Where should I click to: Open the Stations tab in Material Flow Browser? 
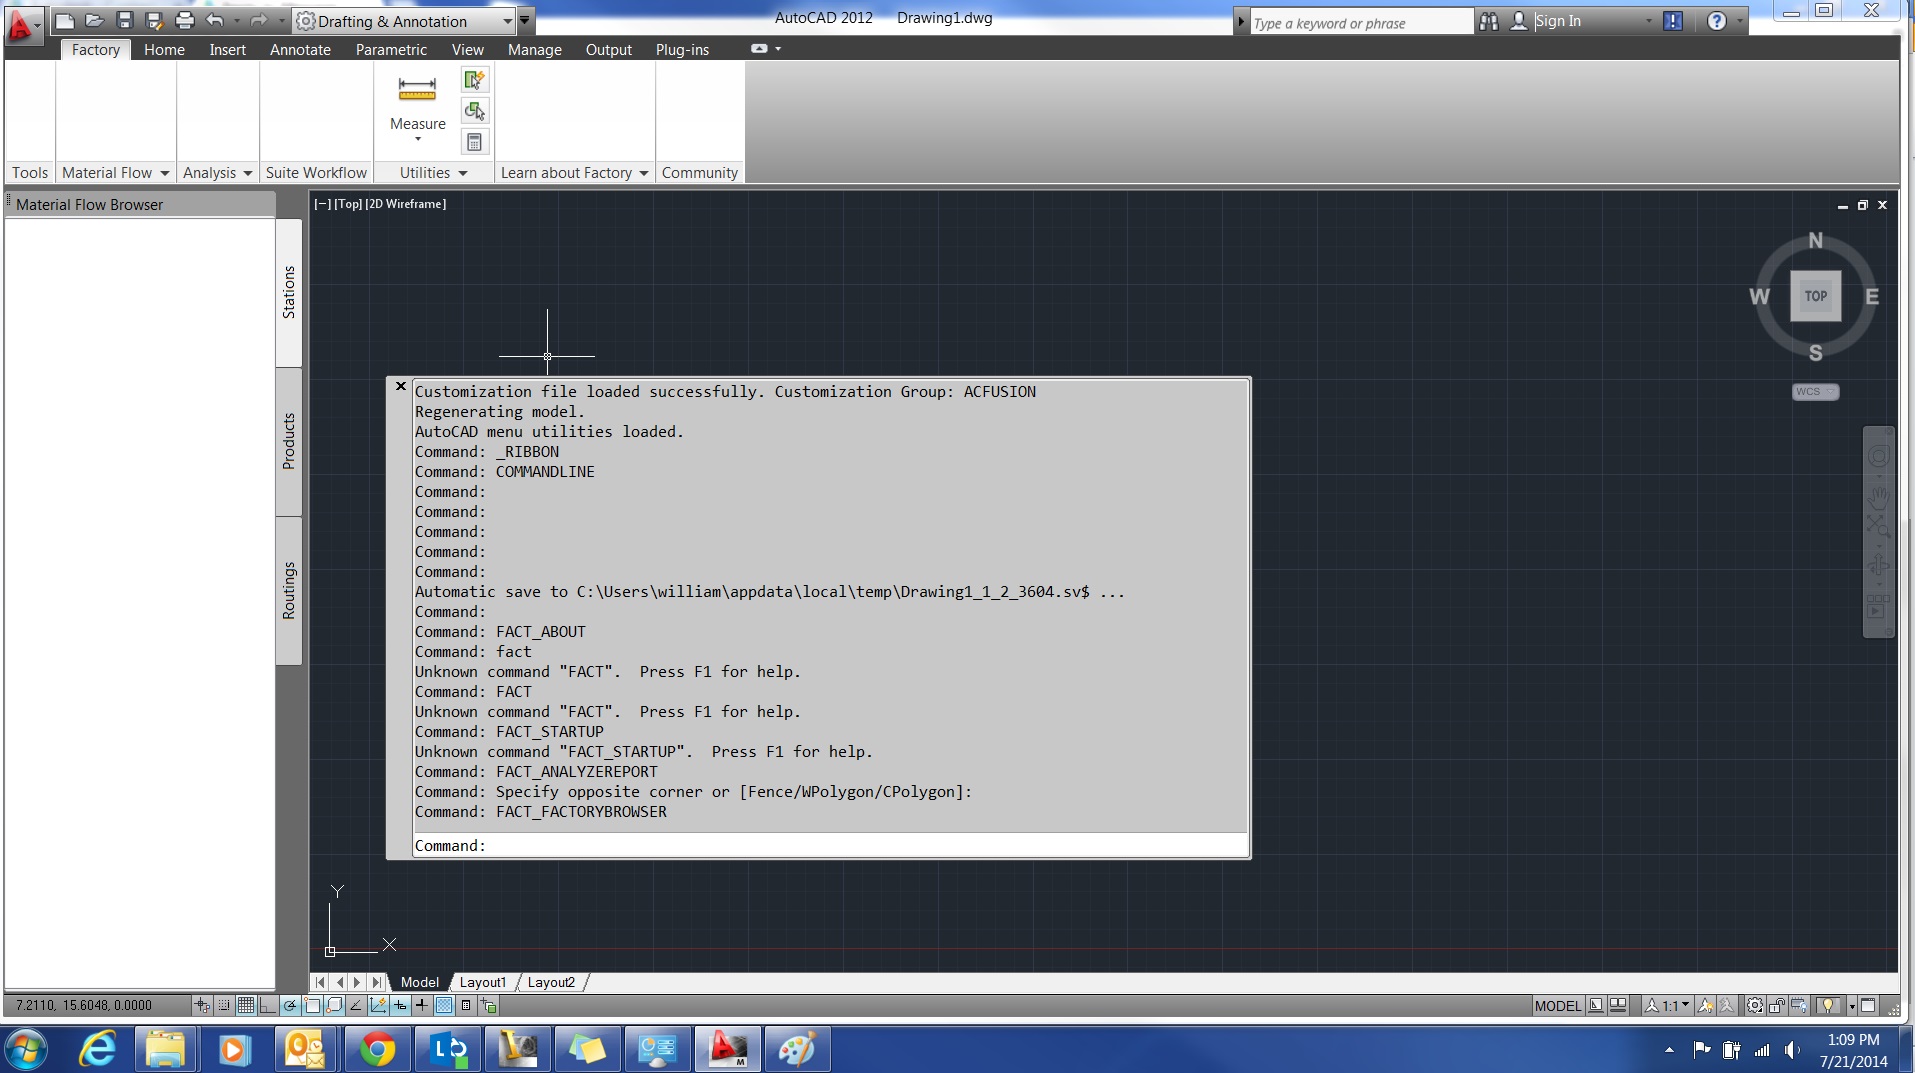(x=289, y=292)
